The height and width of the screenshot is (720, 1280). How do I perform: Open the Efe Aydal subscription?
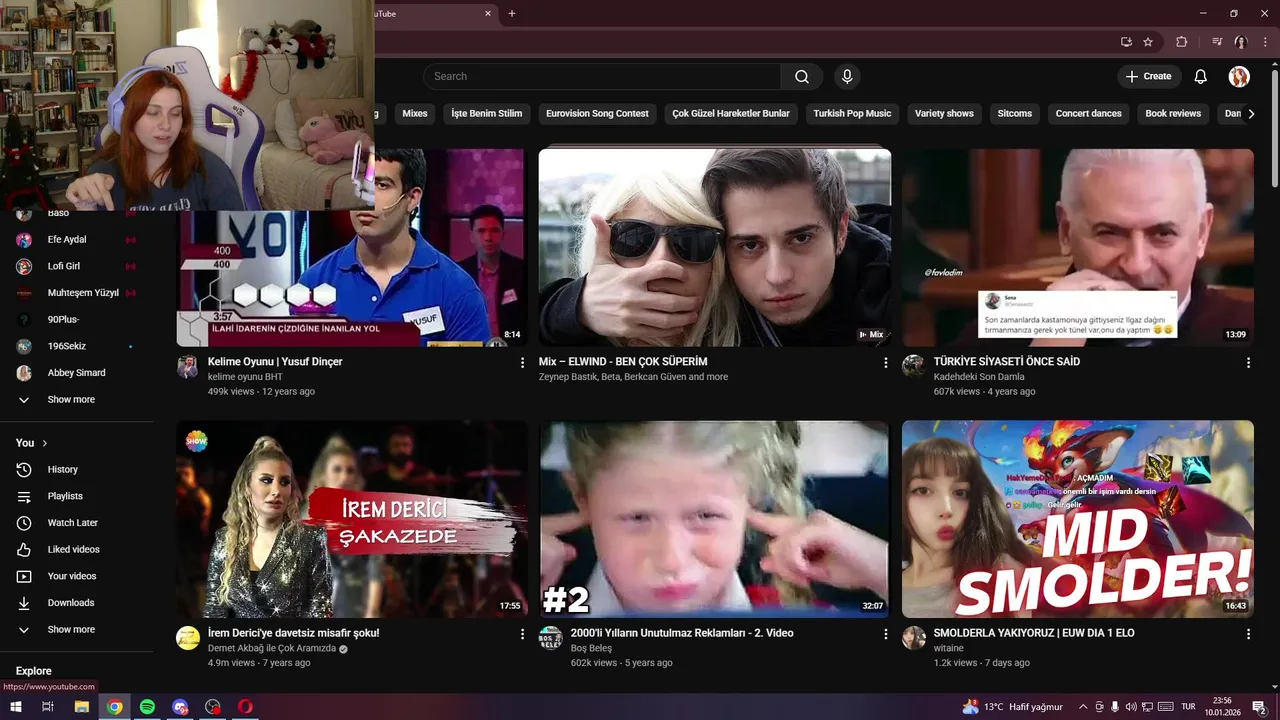coord(78,240)
